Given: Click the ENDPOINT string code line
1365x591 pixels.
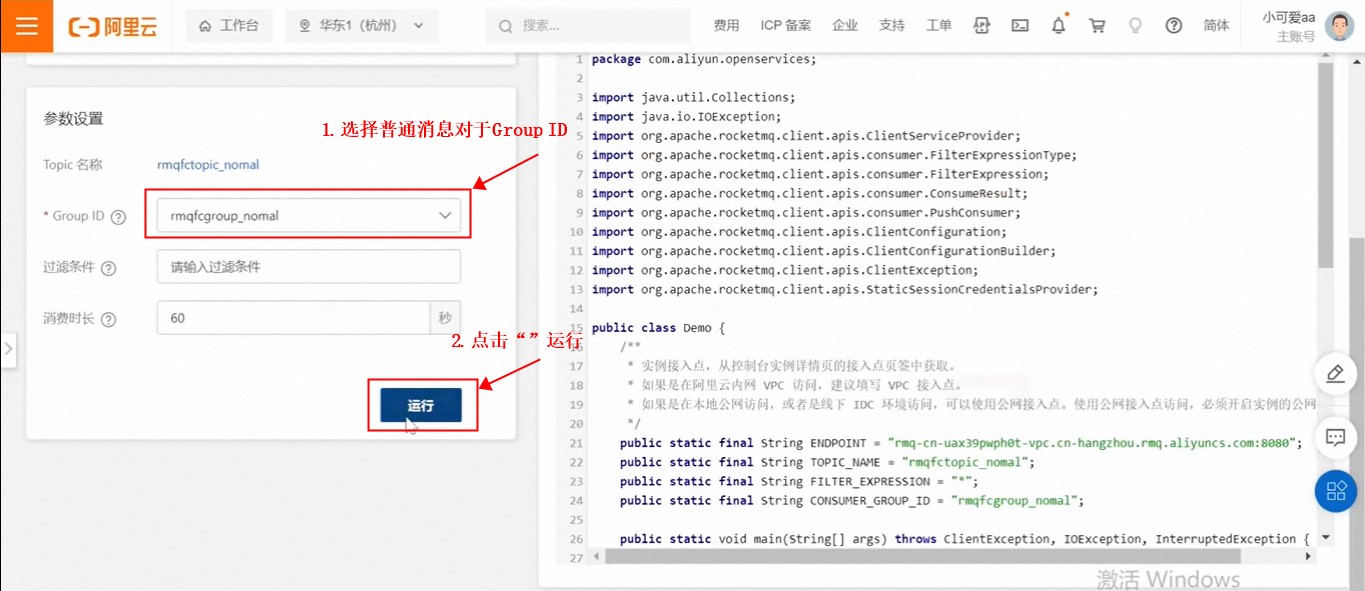Looking at the screenshot, I should tap(961, 443).
